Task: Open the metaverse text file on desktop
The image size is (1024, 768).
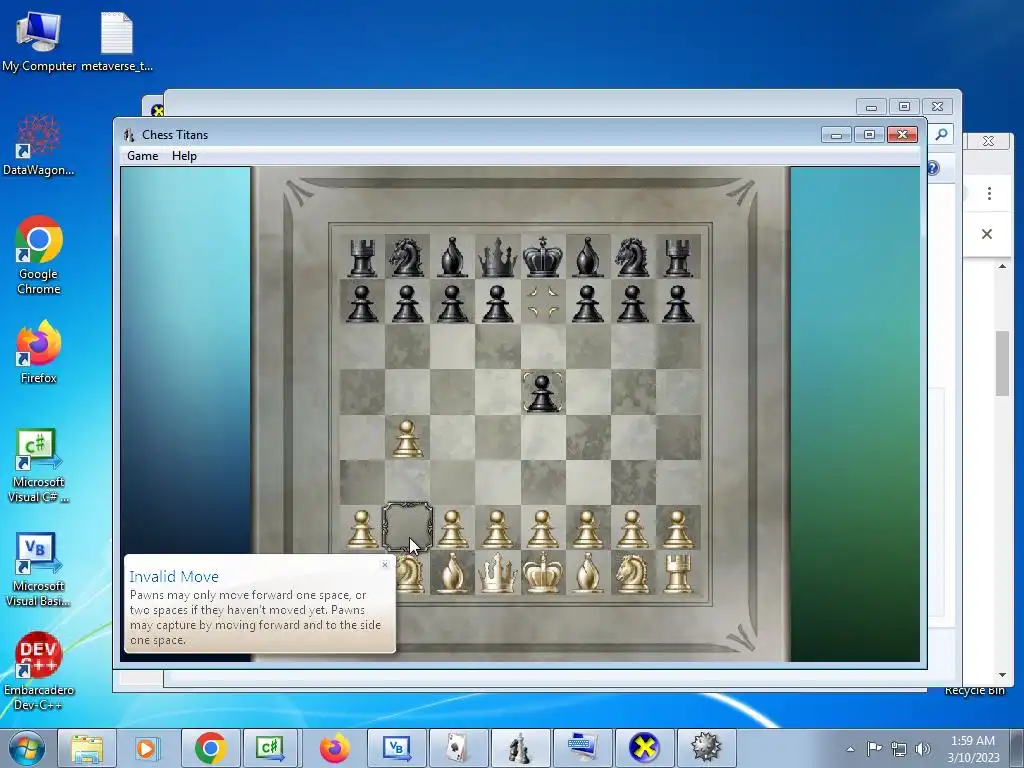Action: coord(117,41)
